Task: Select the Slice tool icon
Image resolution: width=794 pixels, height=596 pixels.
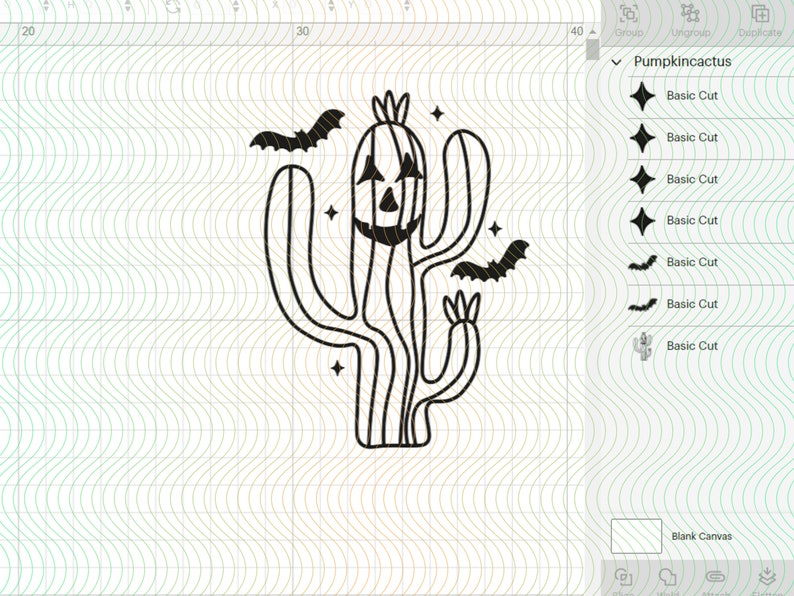Action: [623, 577]
